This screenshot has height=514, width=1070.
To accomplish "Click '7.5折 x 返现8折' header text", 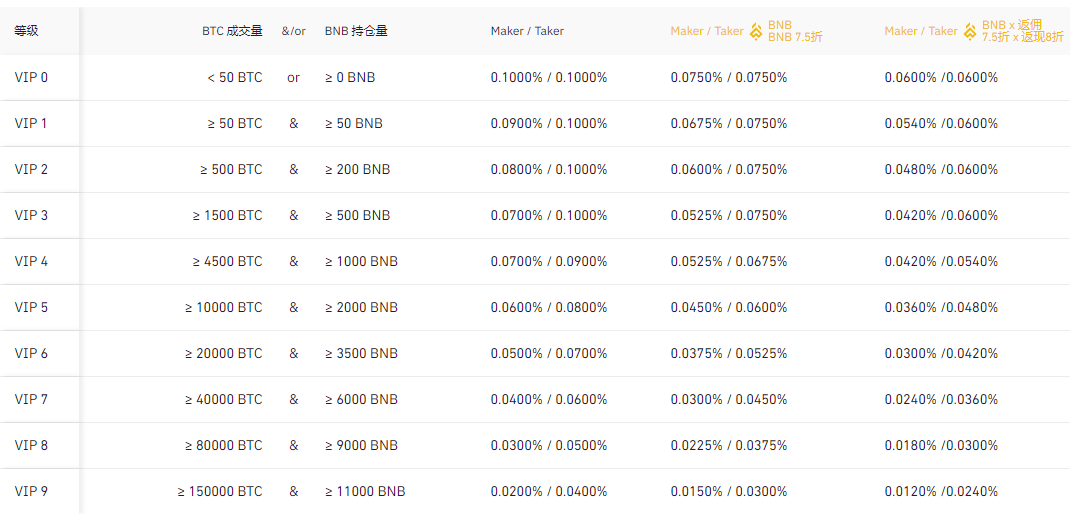I will pos(1024,38).
